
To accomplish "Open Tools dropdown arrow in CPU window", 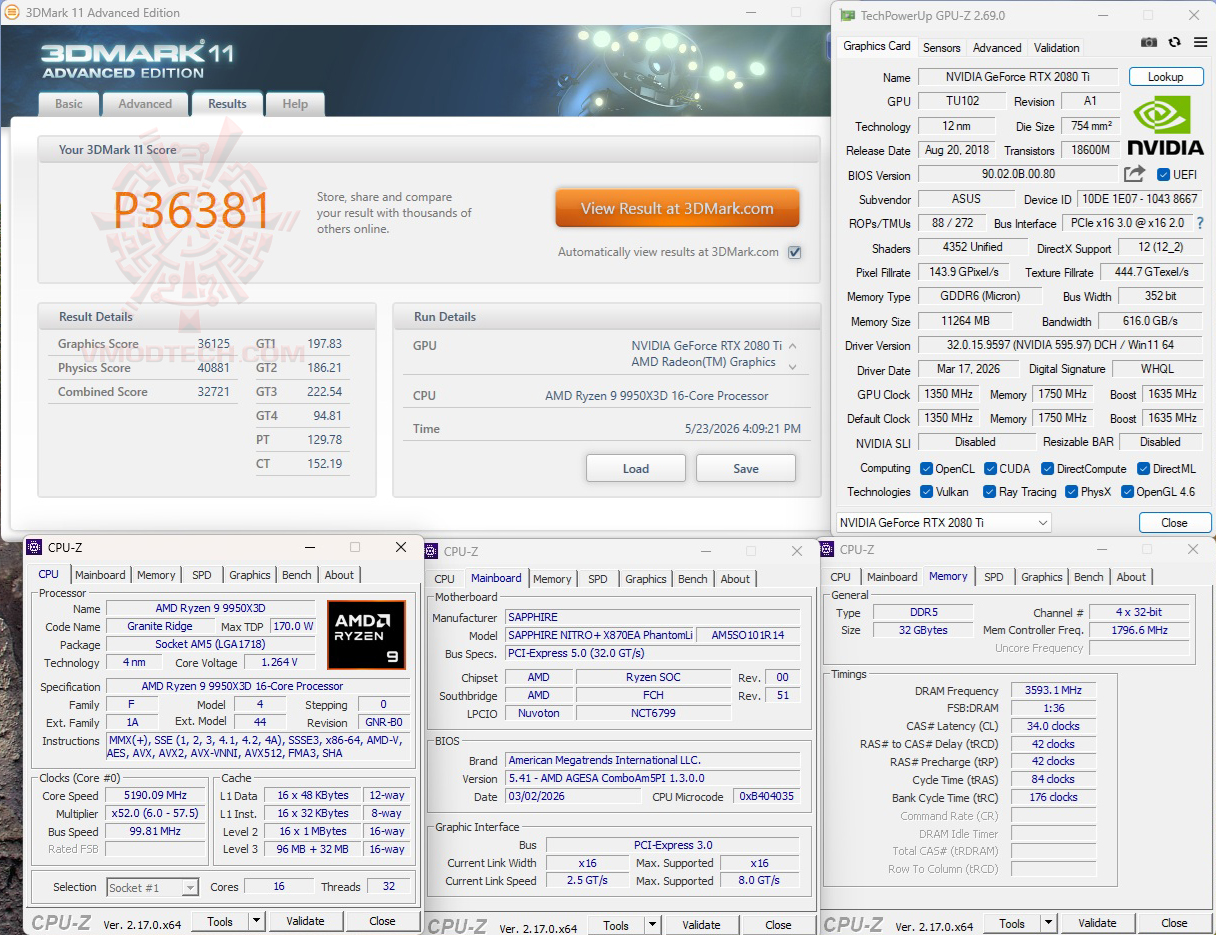I will [255, 921].
